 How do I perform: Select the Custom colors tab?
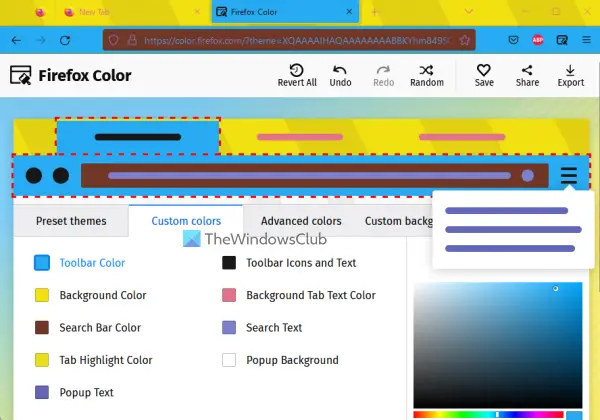coord(186,221)
